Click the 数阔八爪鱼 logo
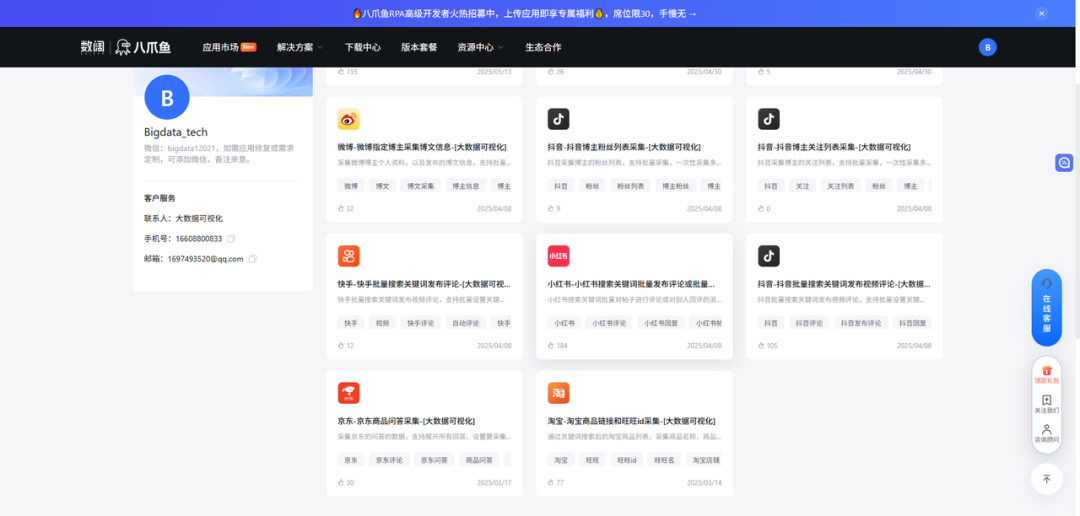The width and height of the screenshot is (1080, 516). pyautogui.click(x=125, y=48)
